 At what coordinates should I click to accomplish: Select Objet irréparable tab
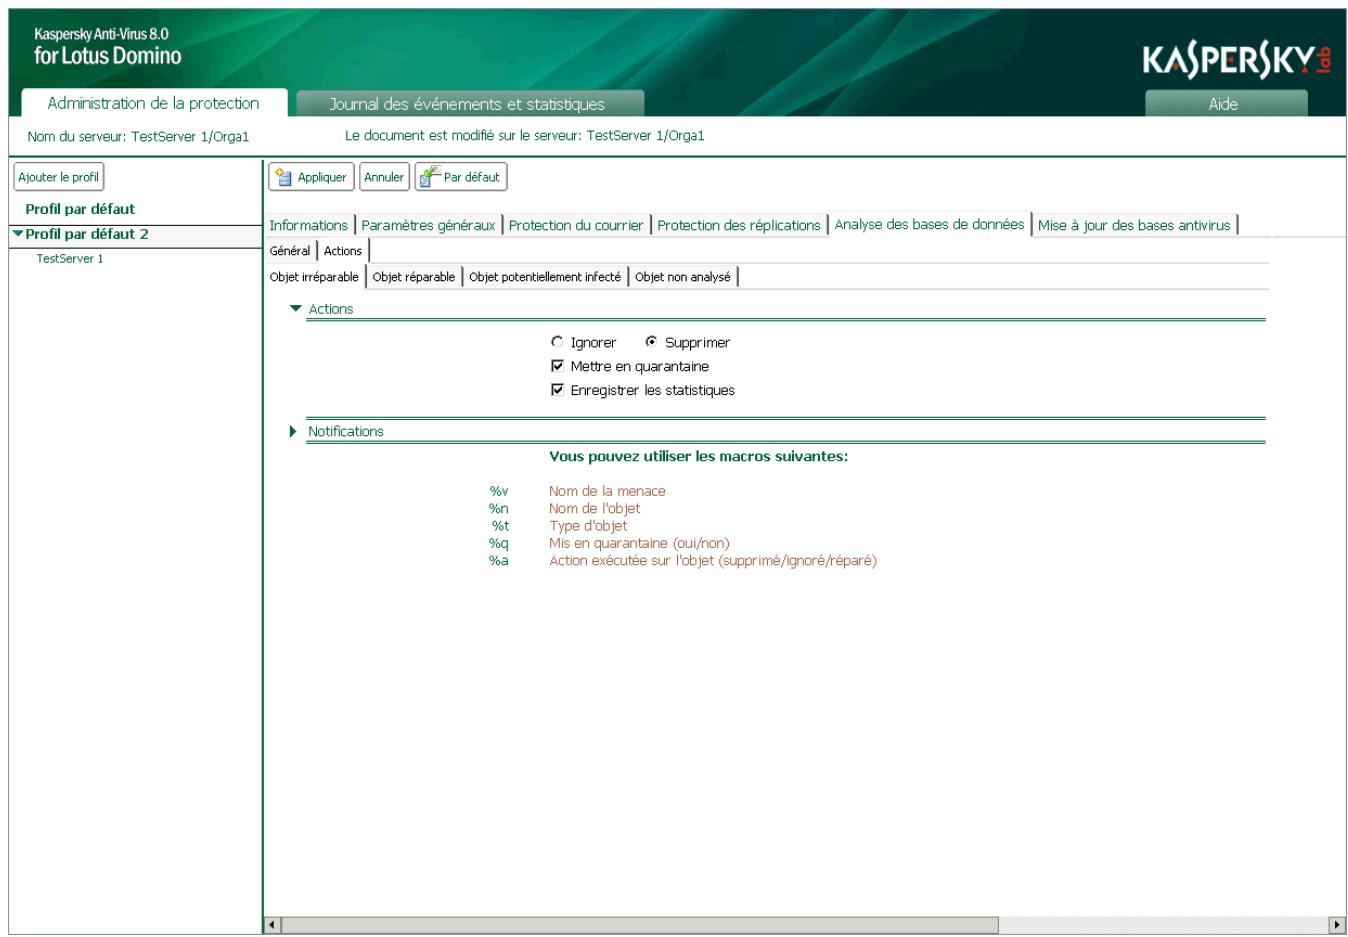314,277
